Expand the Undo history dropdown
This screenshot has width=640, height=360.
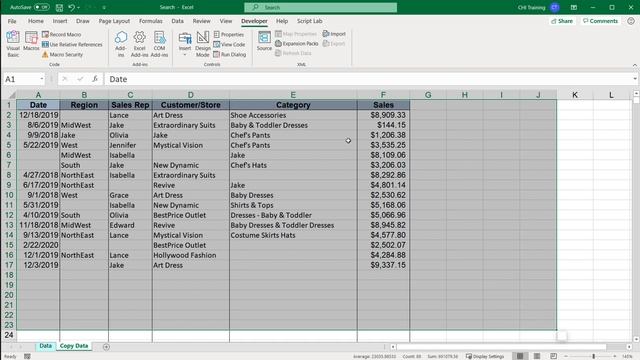78,7
